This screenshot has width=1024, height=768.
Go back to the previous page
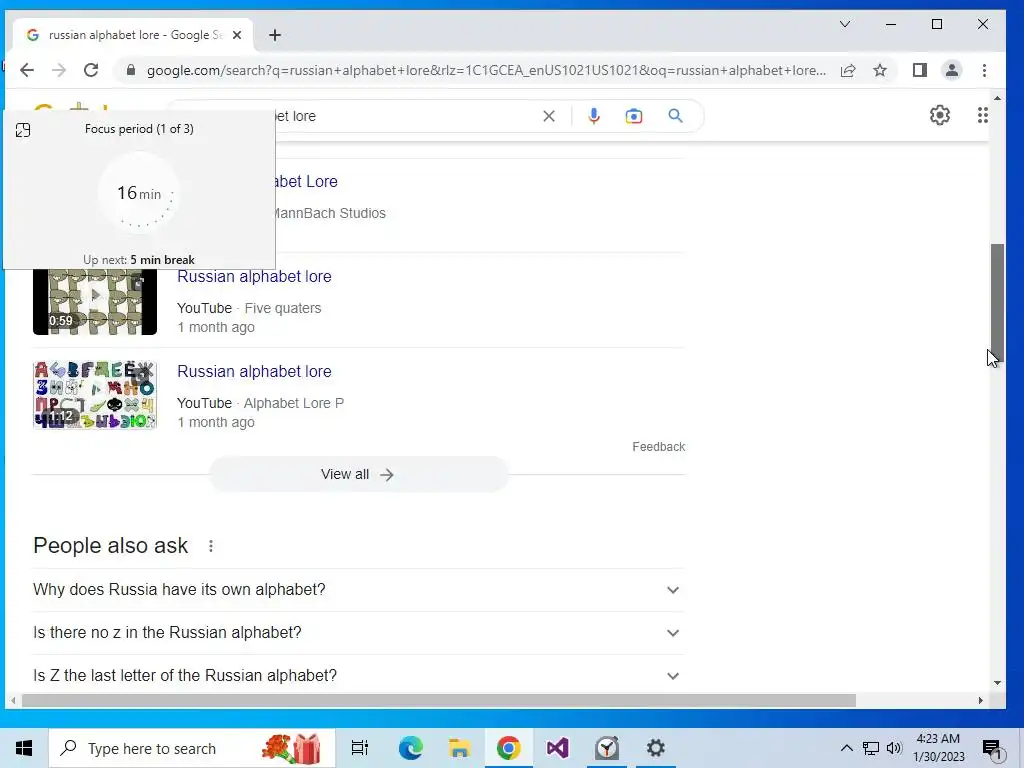tap(27, 70)
